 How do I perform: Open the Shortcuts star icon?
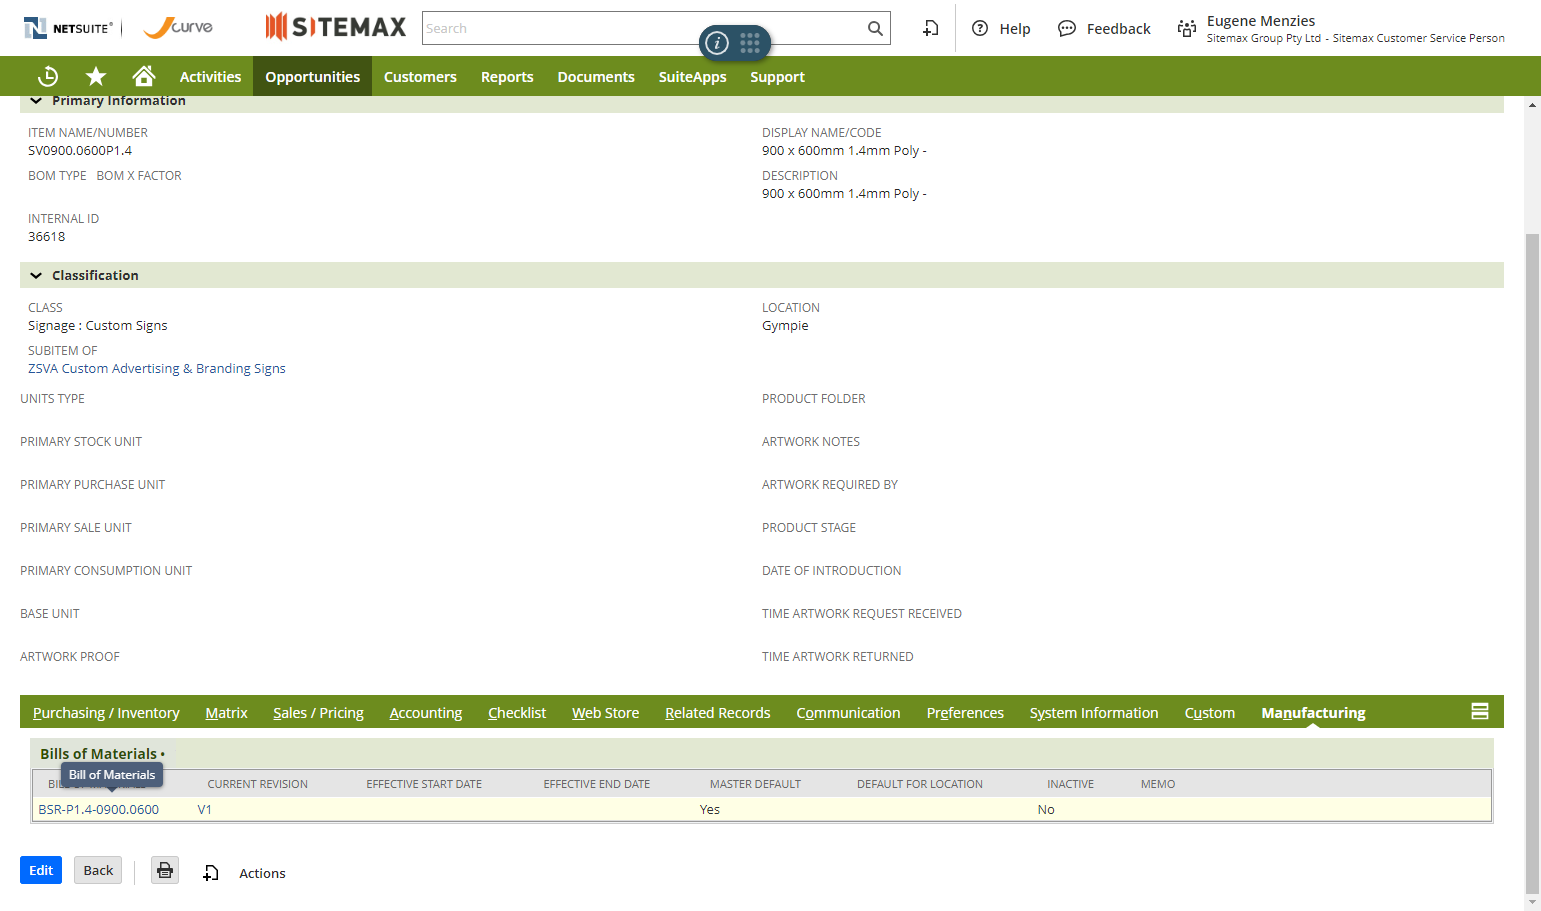96,76
